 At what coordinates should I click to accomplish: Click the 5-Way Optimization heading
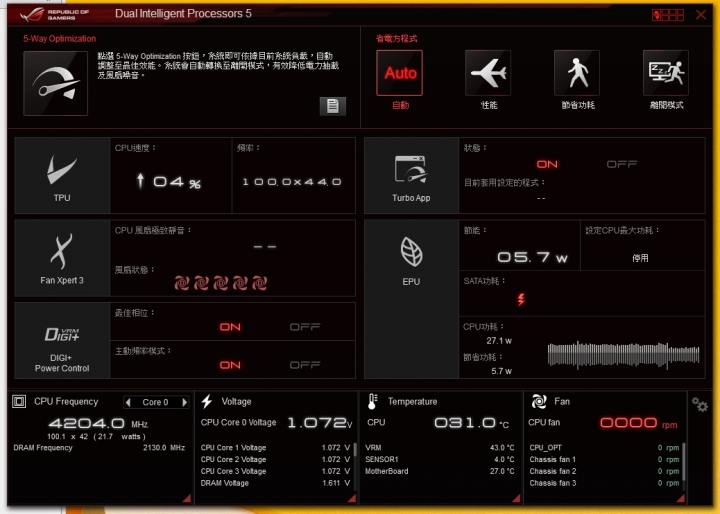coord(60,39)
